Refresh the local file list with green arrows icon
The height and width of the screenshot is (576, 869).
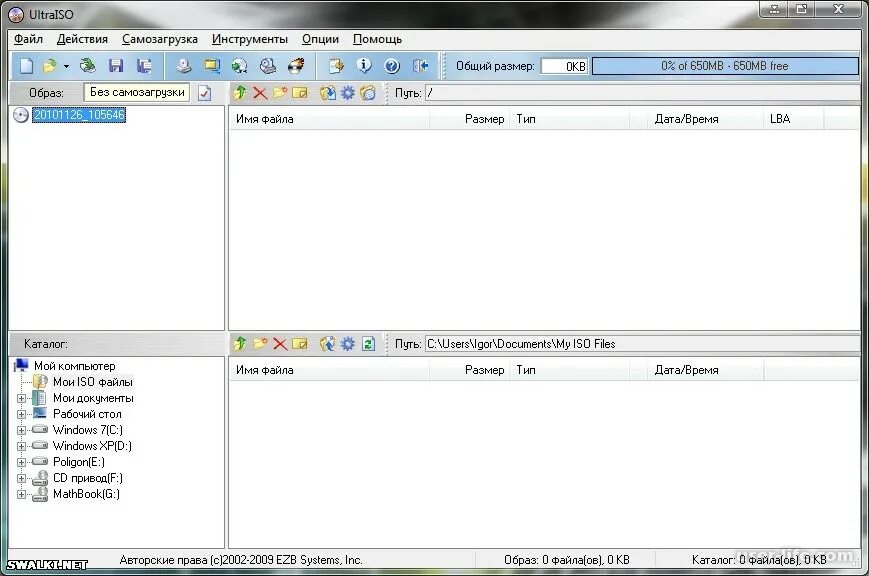(x=368, y=344)
